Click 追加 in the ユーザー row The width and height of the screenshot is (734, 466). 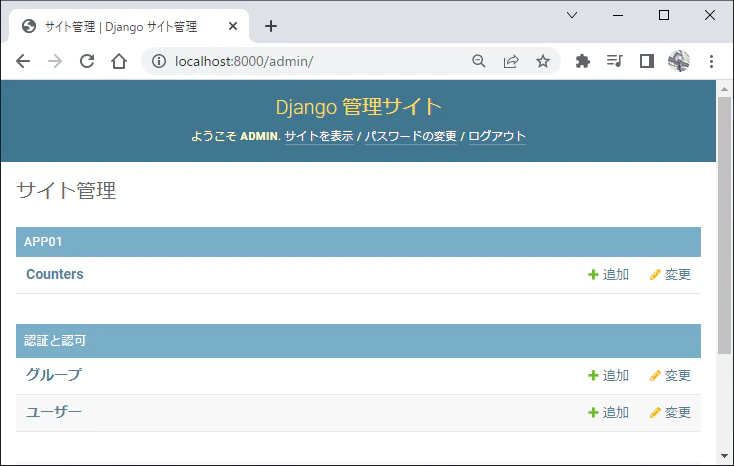609,413
